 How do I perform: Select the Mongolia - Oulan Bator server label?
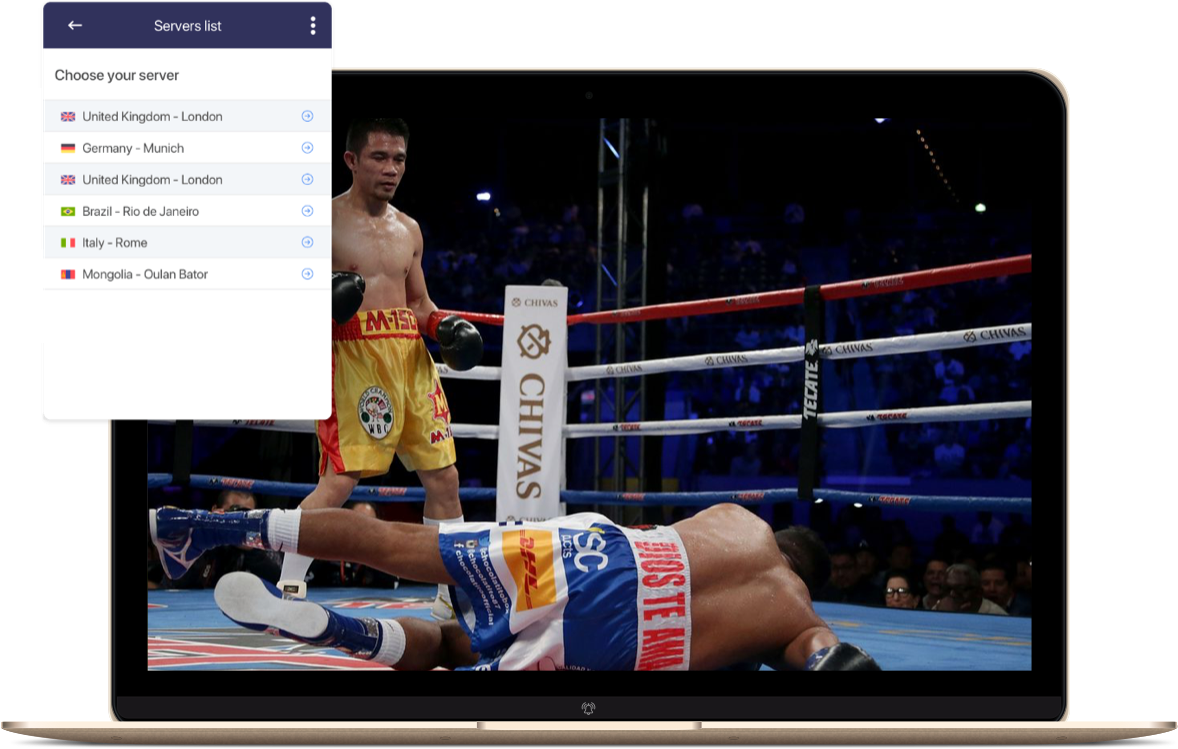coord(145,274)
